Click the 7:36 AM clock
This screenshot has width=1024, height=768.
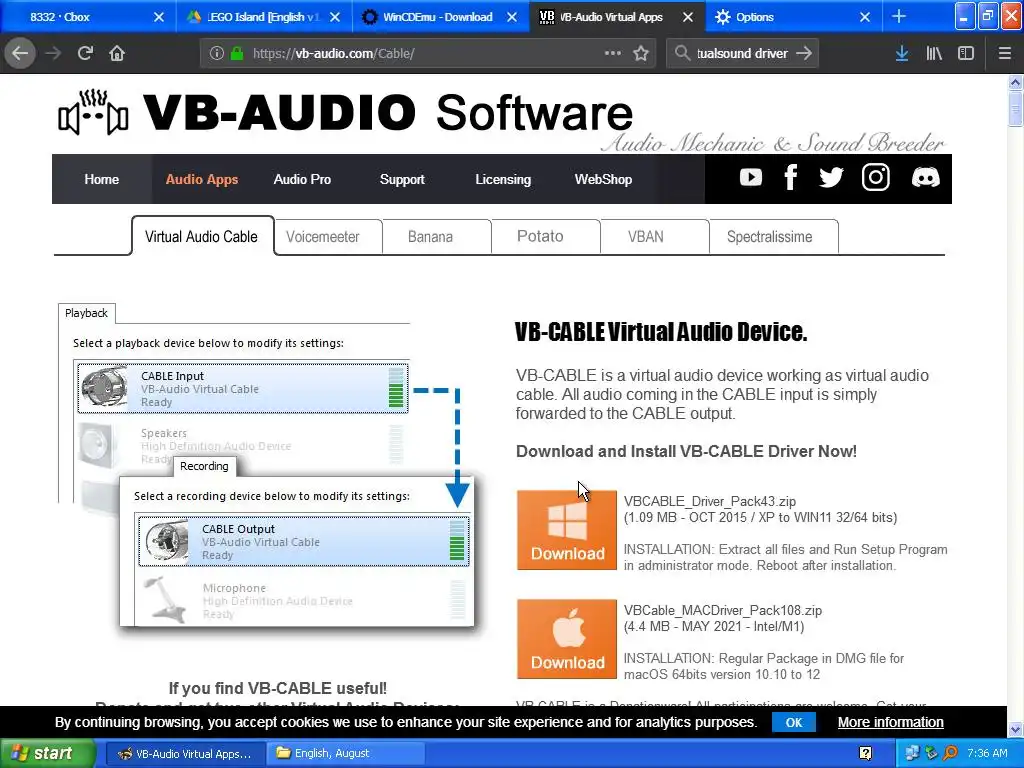click(987, 754)
